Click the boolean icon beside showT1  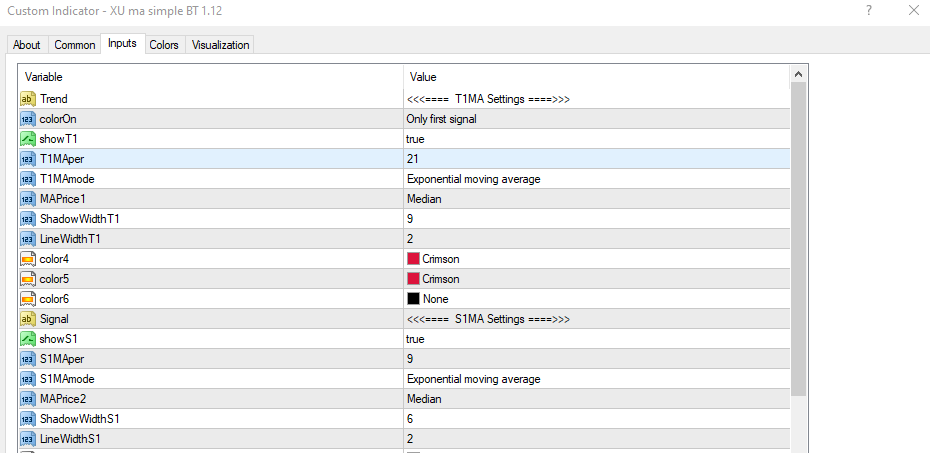click(28, 139)
